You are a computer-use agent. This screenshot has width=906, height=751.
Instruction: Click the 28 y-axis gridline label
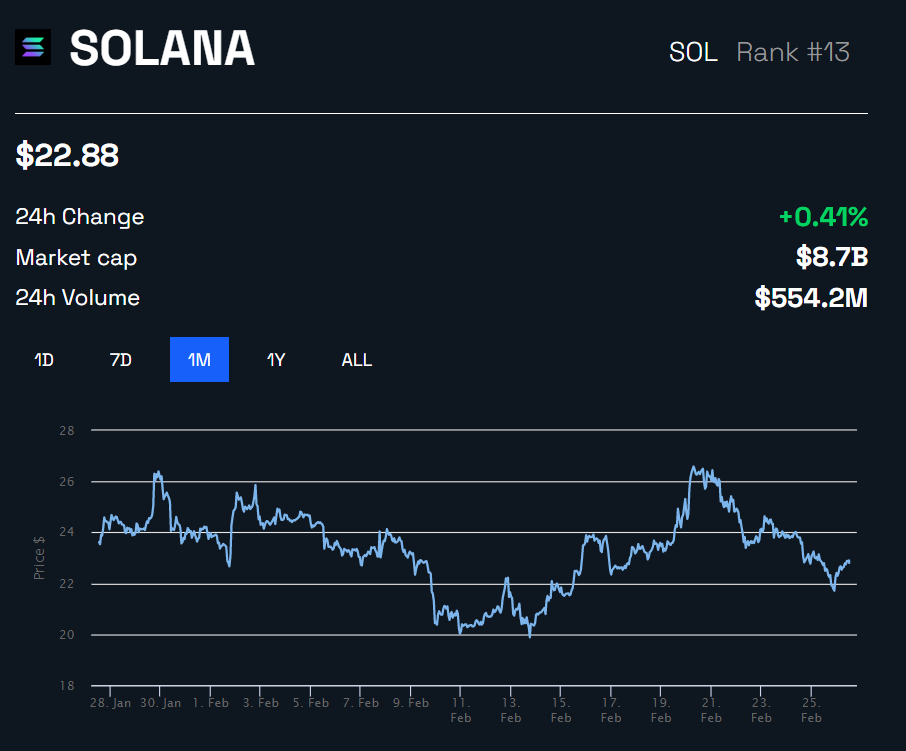pyautogui.click(x=68, y=430)
